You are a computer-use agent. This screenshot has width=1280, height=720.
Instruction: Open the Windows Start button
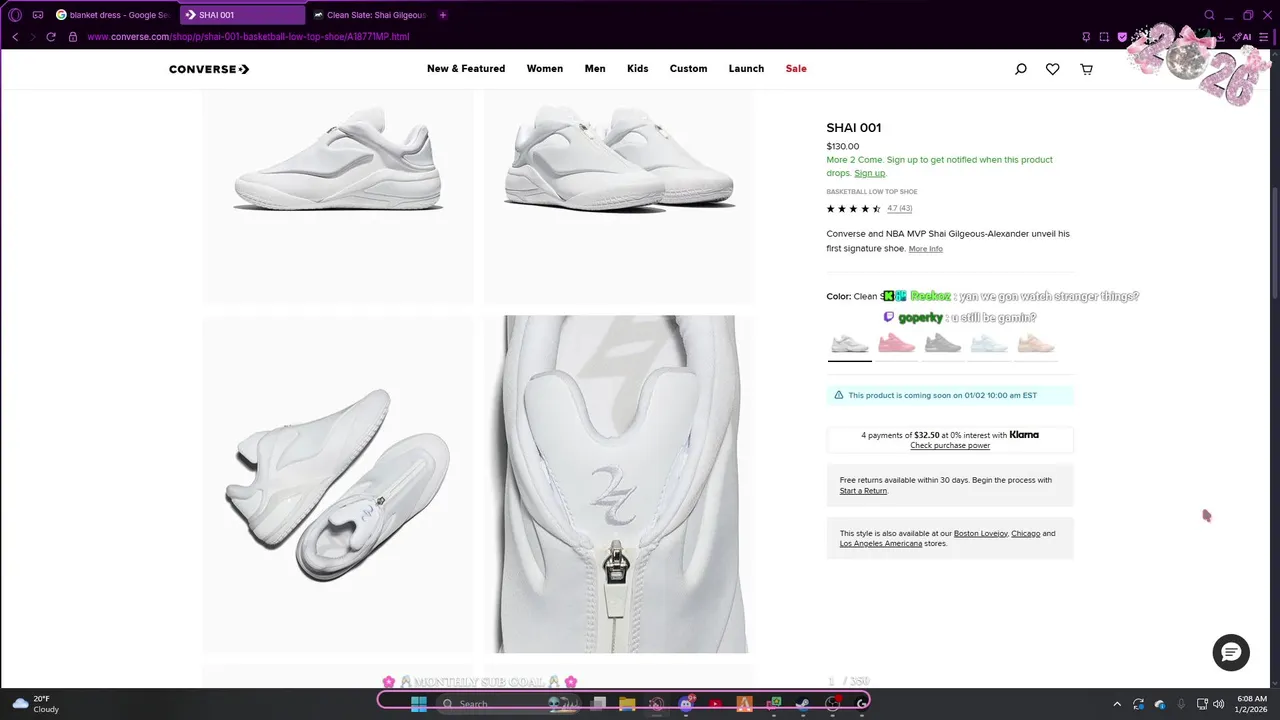pyautogui.click(x=419, y=703)
